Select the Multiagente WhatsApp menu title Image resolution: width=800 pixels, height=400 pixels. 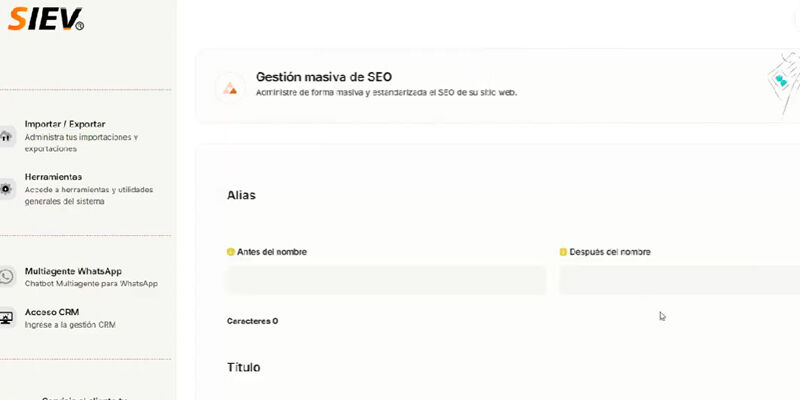[73, 271]
